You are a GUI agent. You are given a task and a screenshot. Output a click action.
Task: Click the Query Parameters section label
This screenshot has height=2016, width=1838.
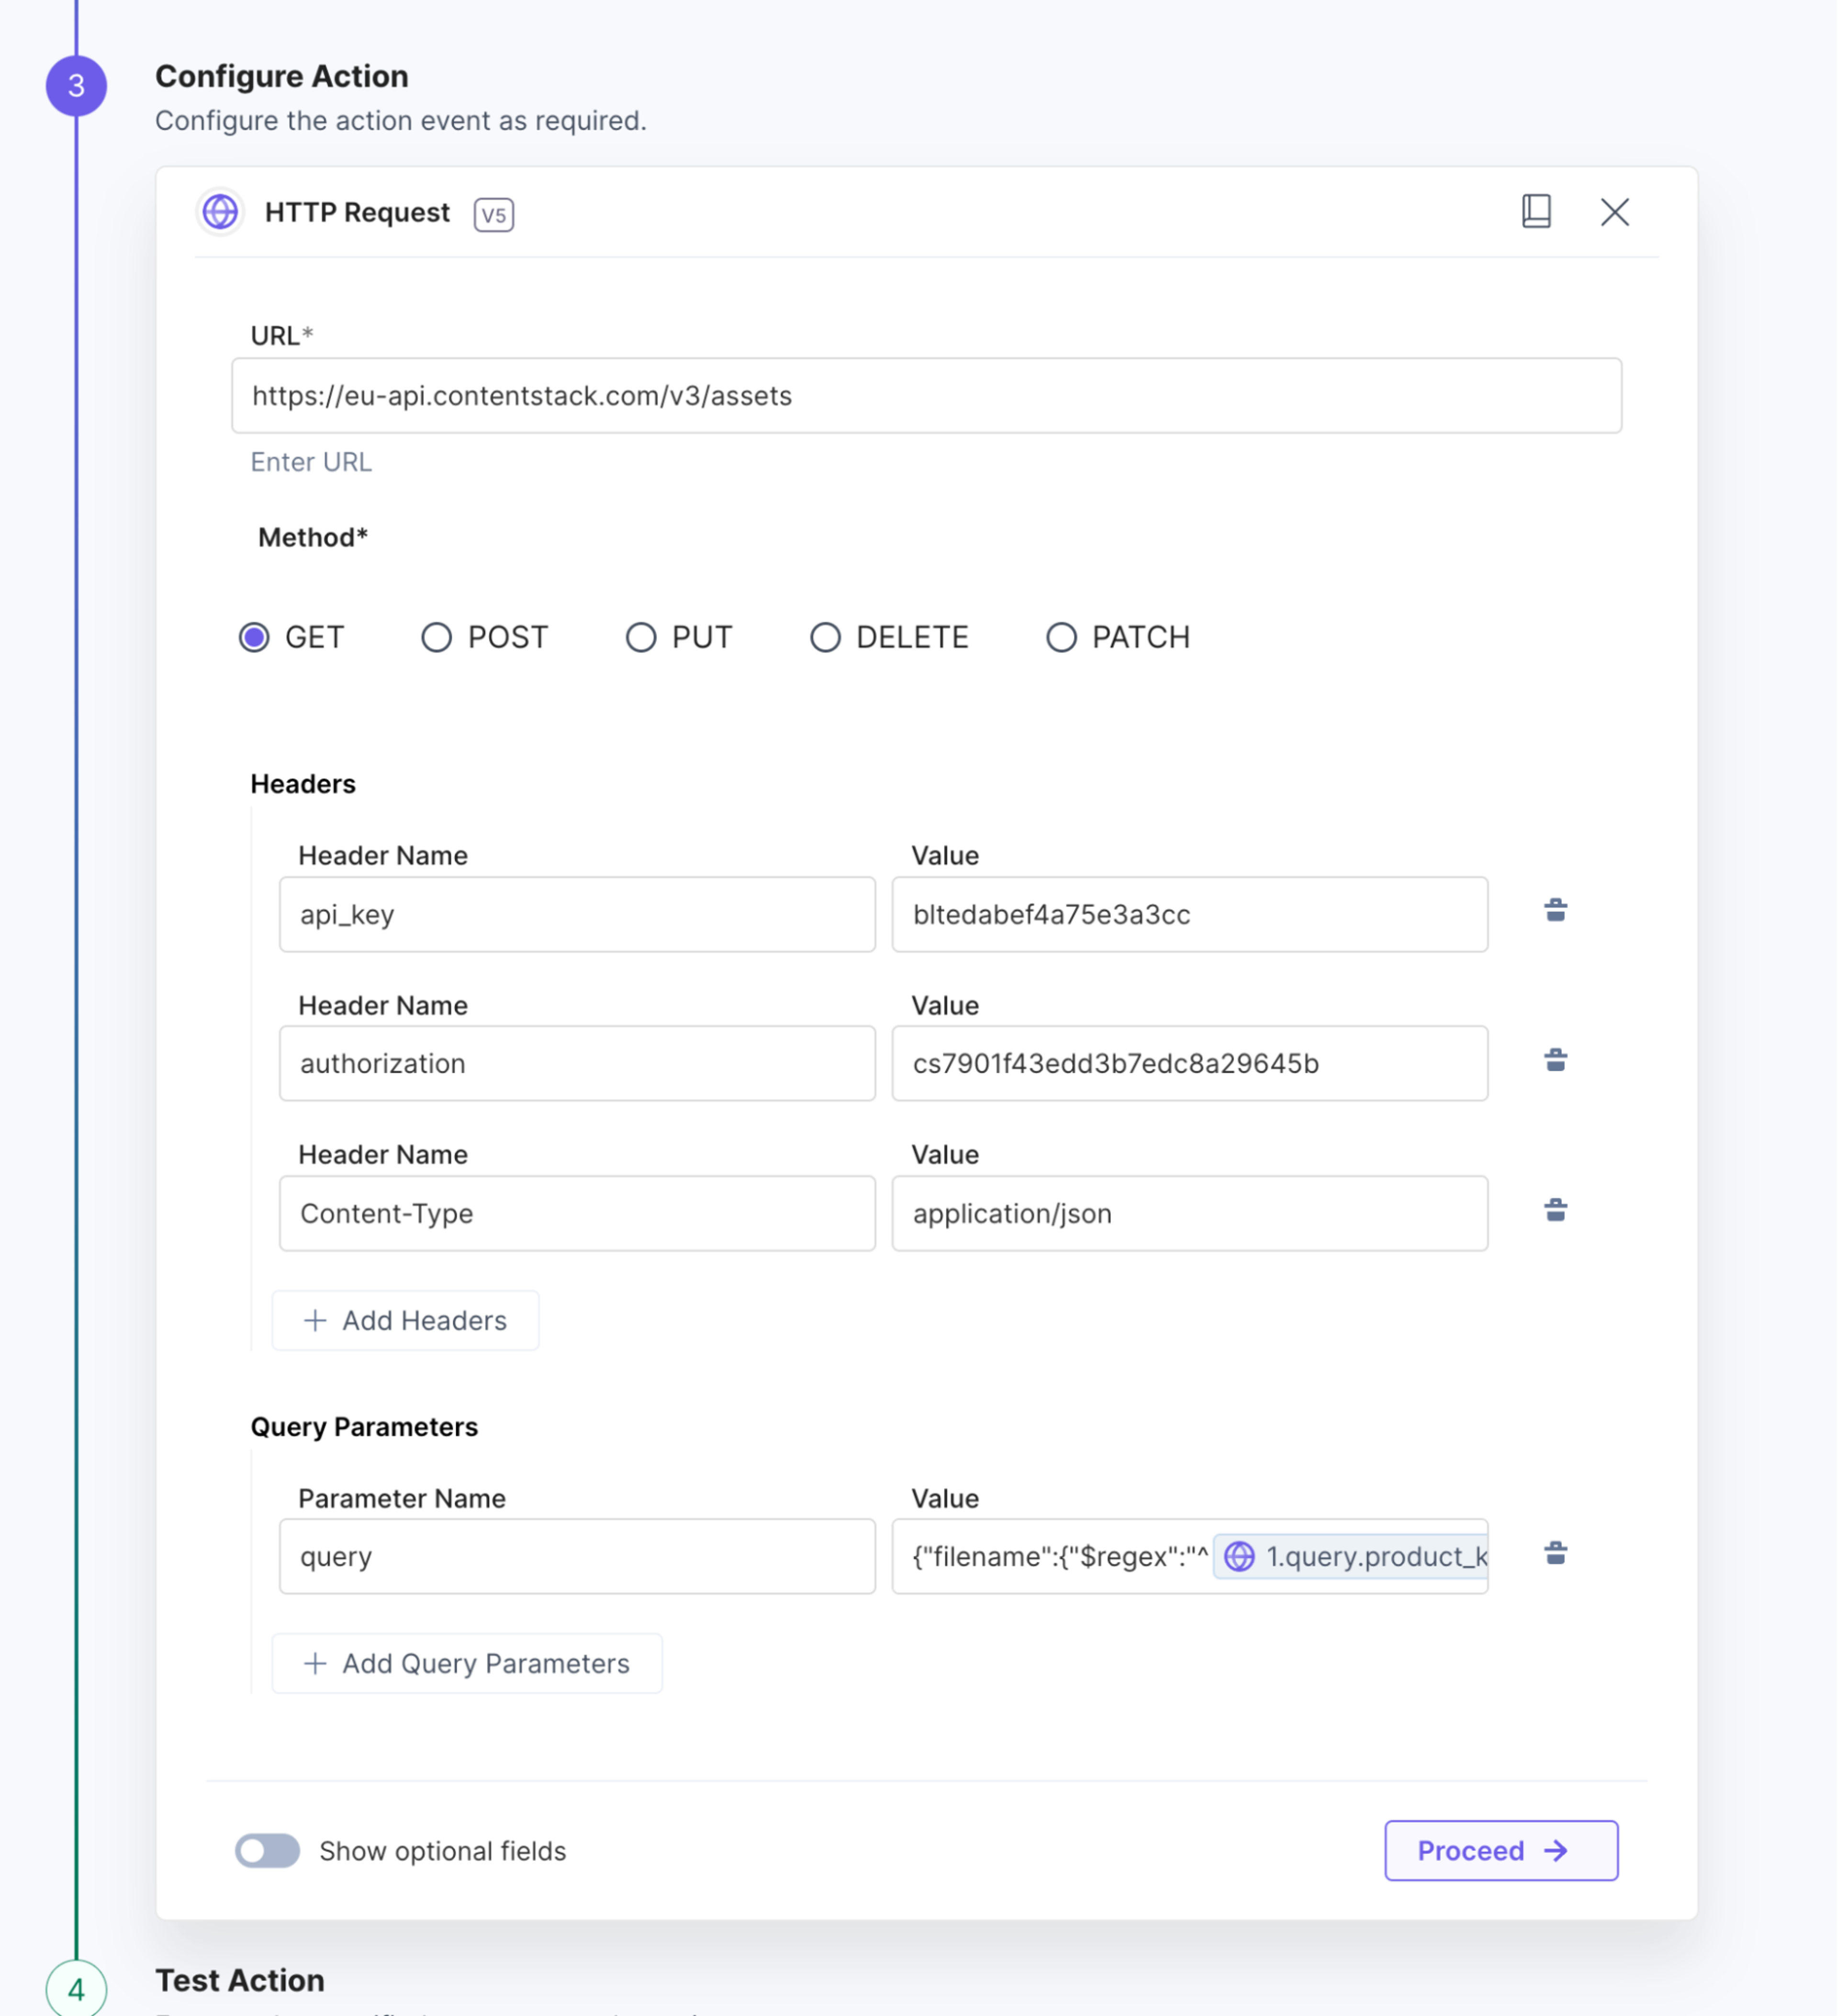click(x=364, y=1427)
